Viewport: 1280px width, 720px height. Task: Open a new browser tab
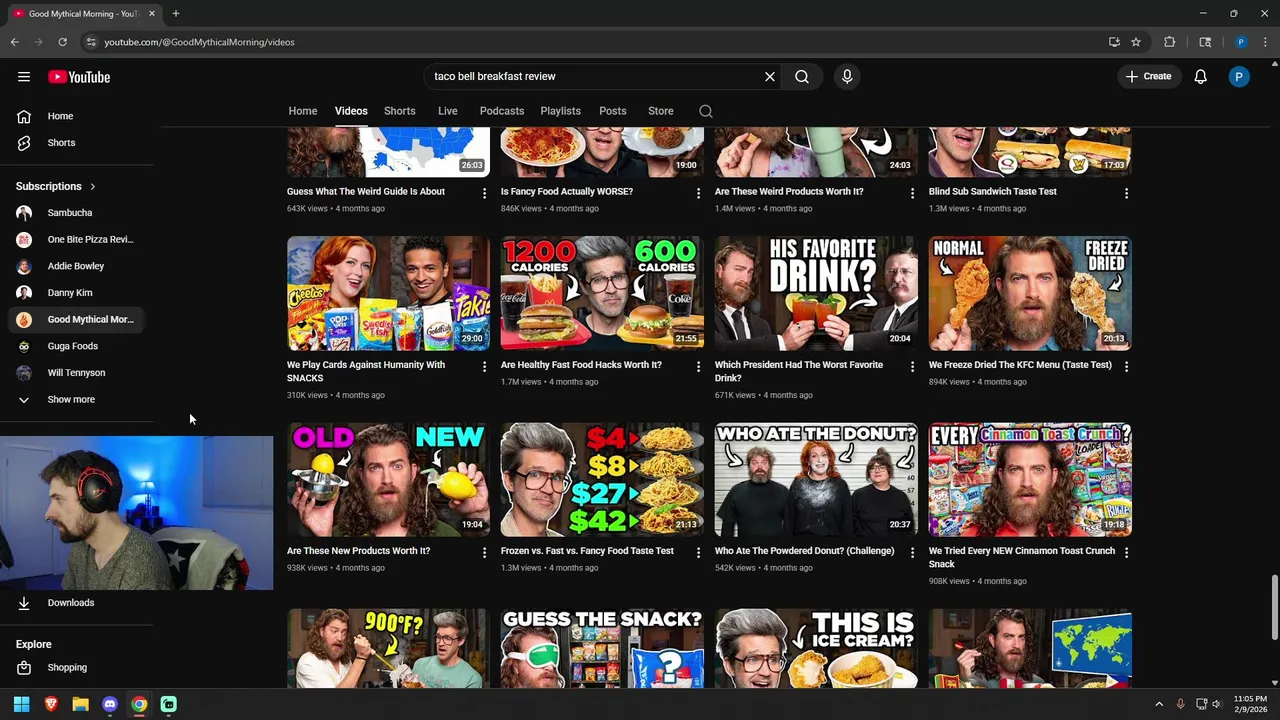175,13
